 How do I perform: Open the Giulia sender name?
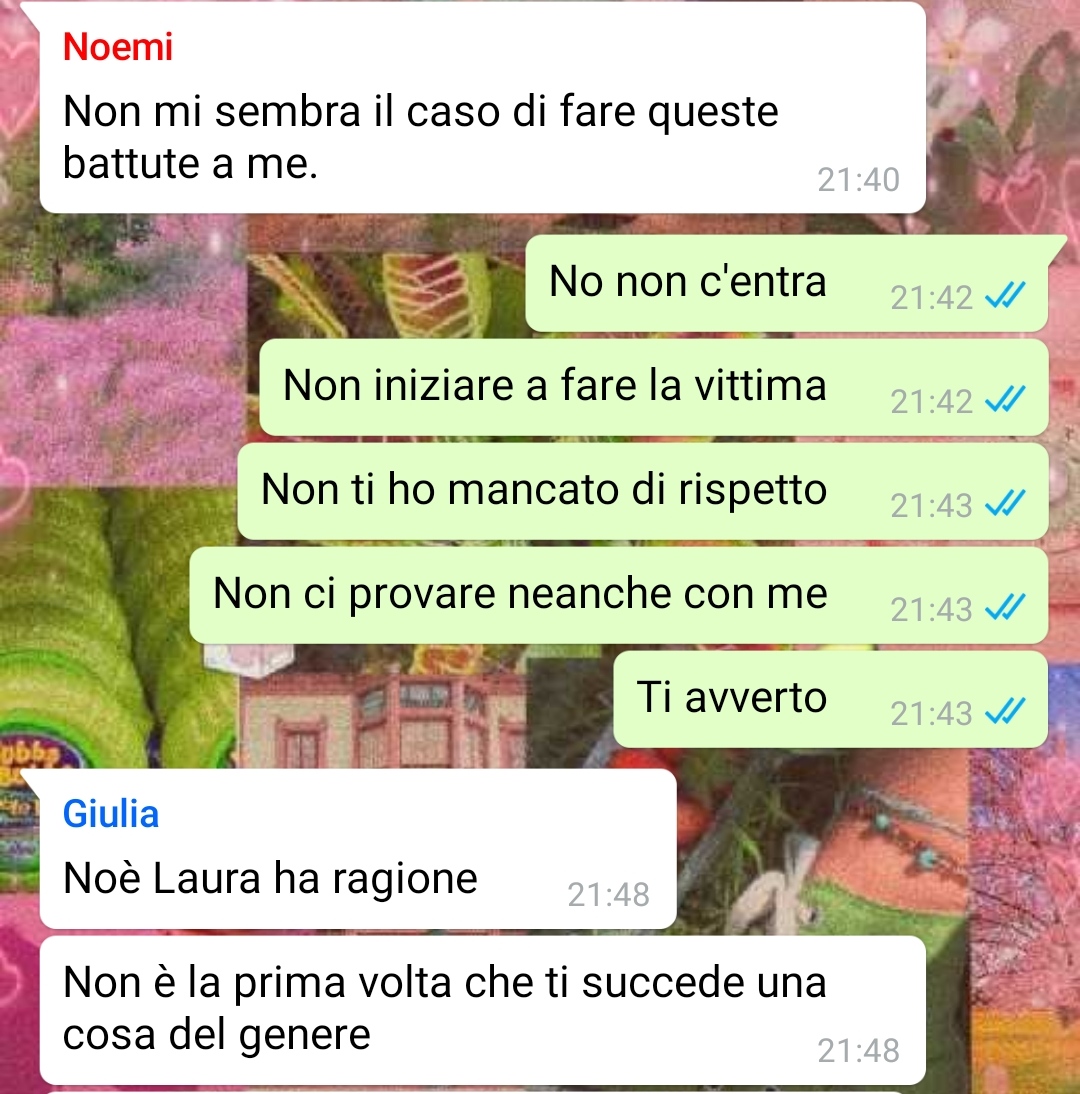pyautogui.click(x=111, y=814)
